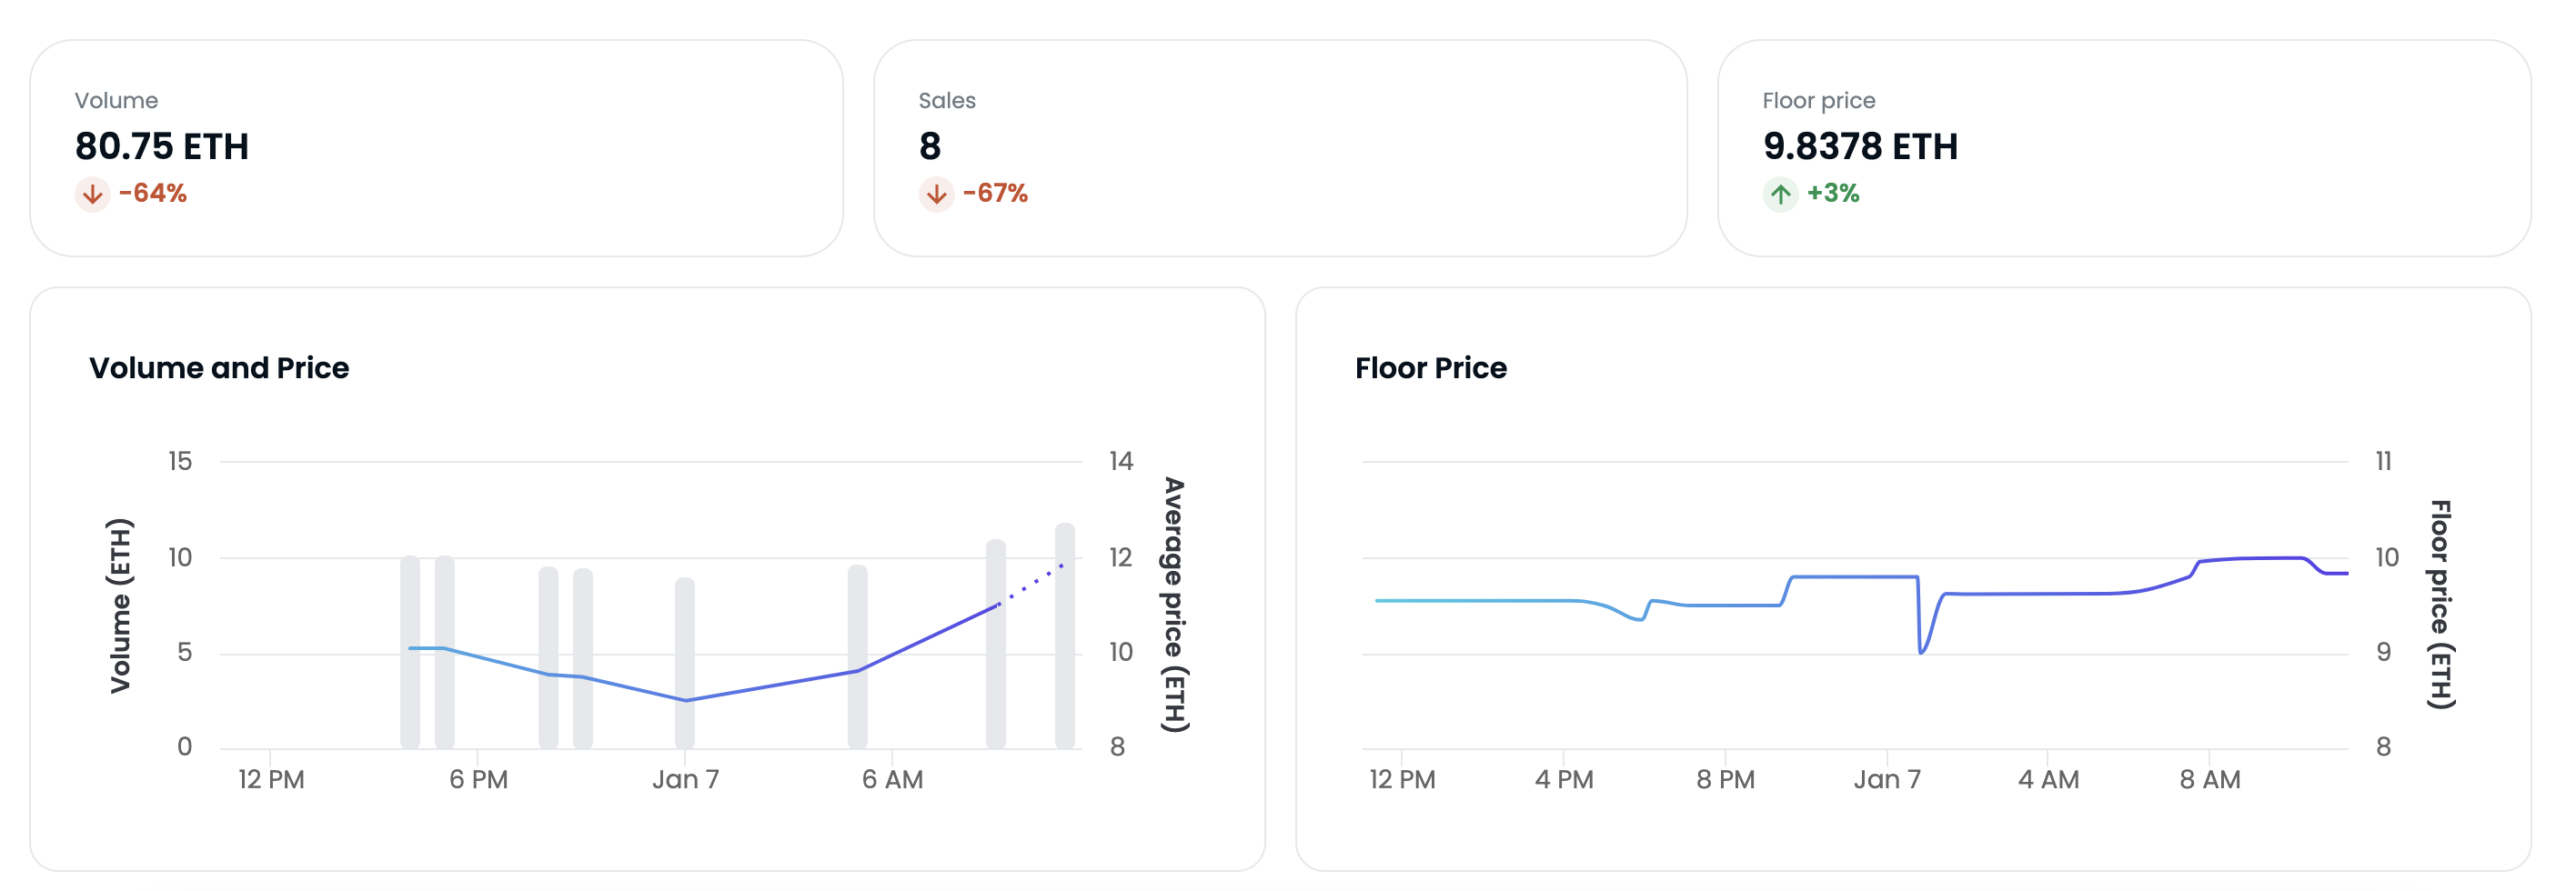Click the red down arrow icon under Volume
Viewport: 2576px width, 891px height.
(x=92, y=193)
